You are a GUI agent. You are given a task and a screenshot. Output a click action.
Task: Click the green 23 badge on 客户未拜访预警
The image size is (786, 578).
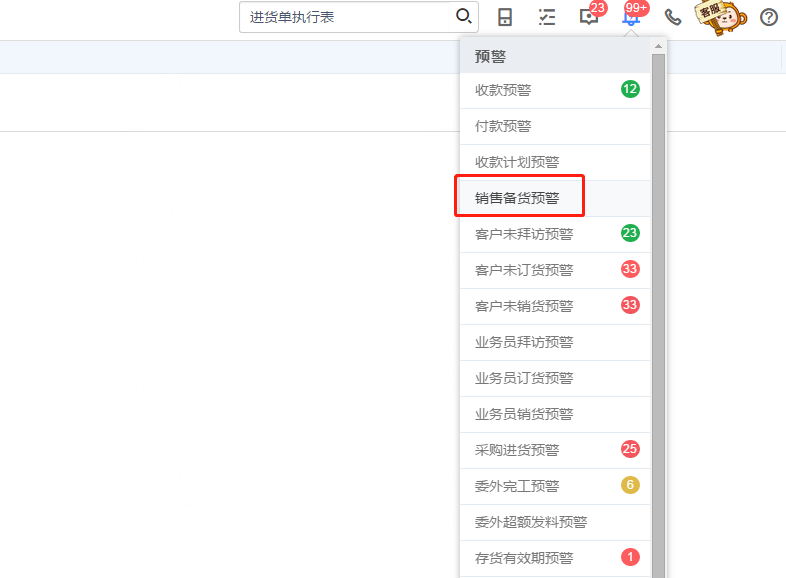pyautogui.click(x=630, y=233)
